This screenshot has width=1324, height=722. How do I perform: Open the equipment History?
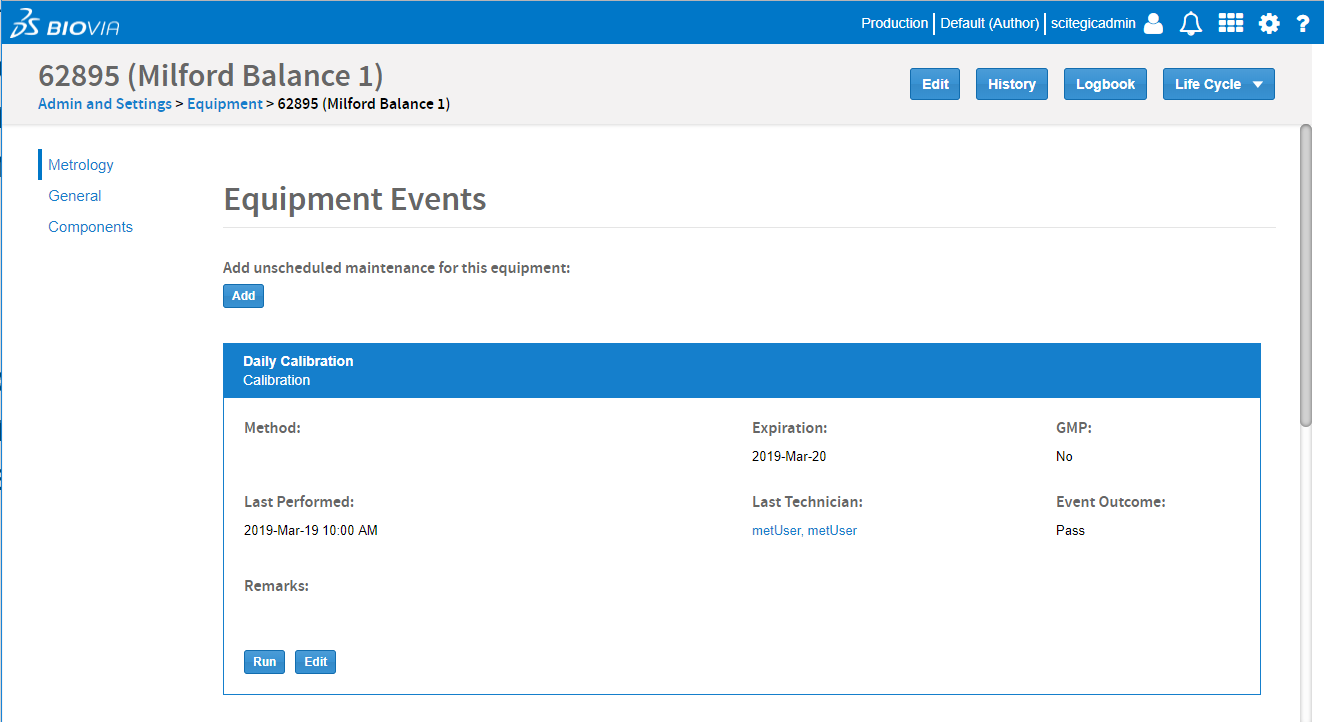1011,84
